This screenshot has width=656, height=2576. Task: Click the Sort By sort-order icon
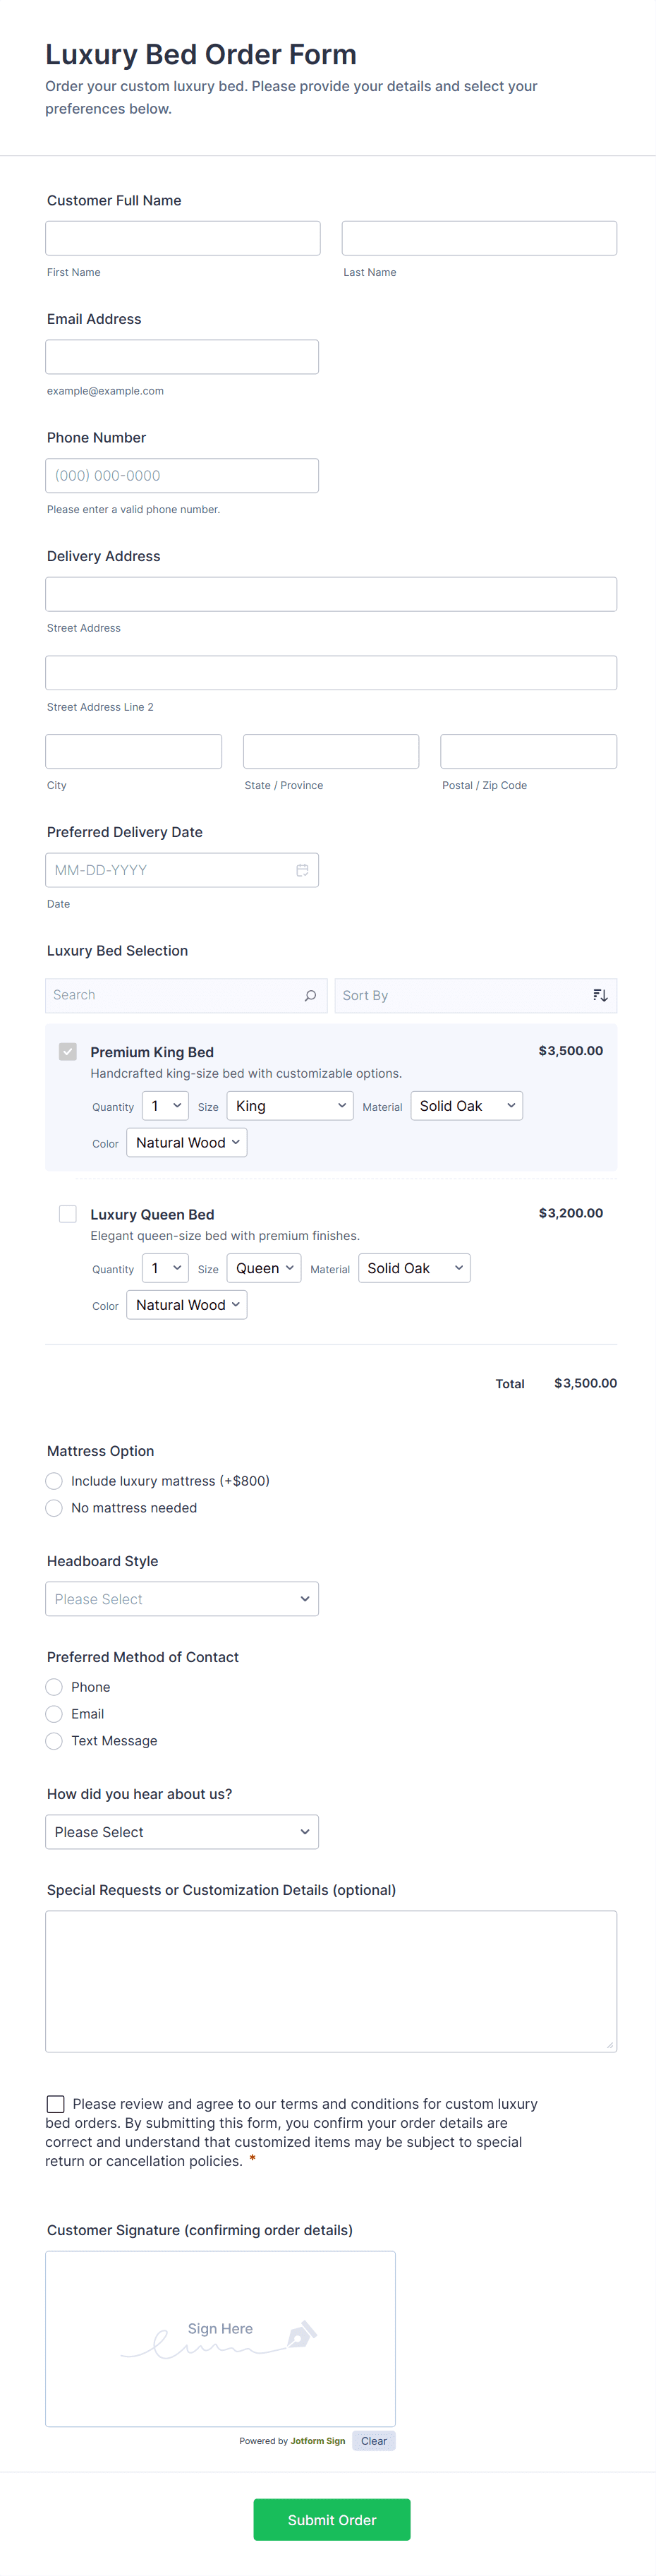coord(600,995)
